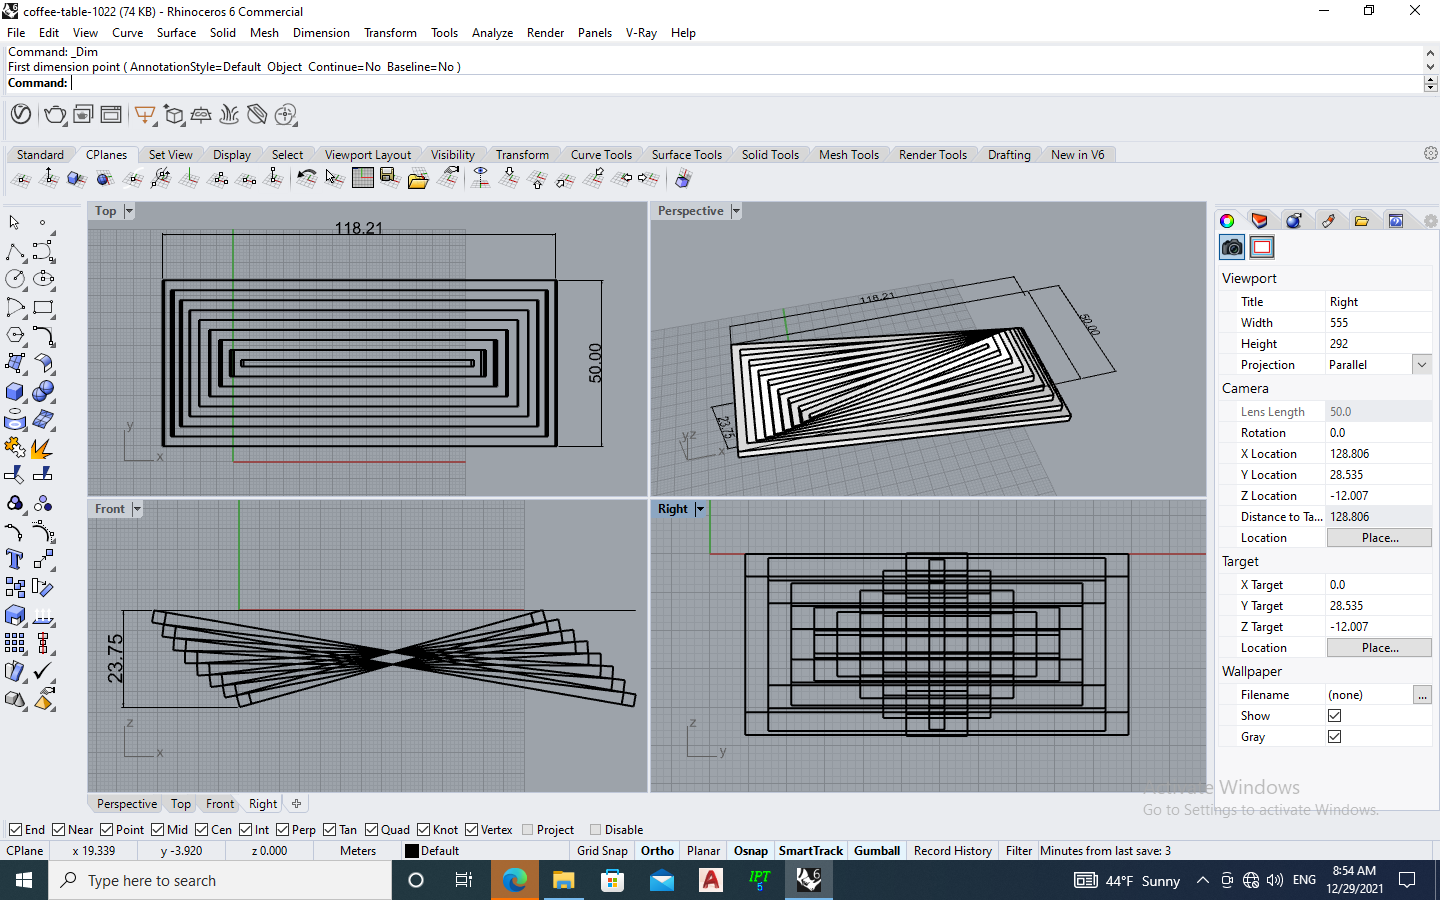Click the wallpaper Filename browse button
The height and width of the screenshot is (900, 1440).
click(1422, 695)
